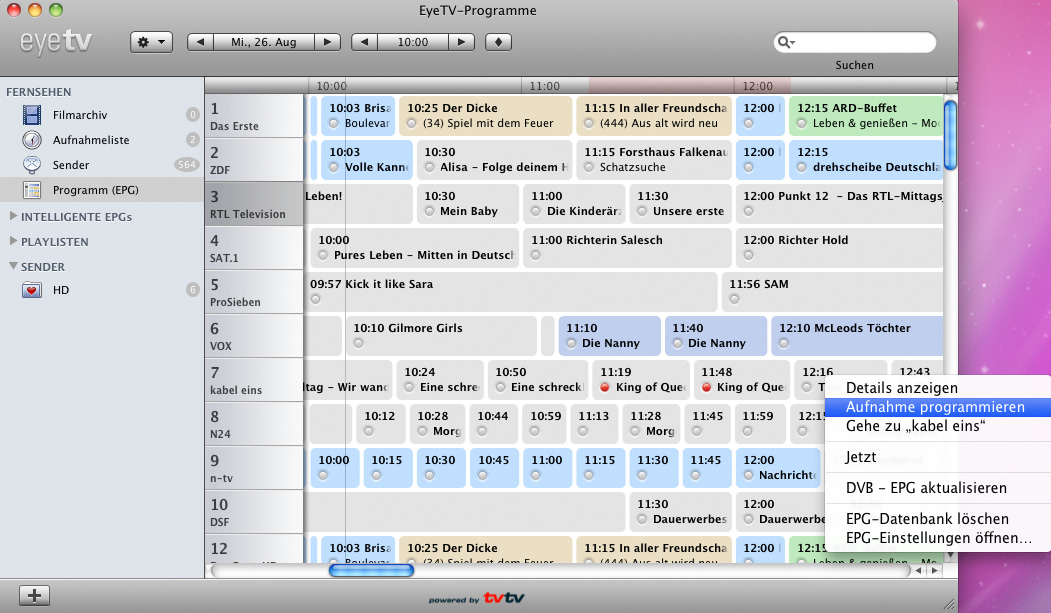Toggle recording for 11:10 Die Nanny
The height and width of the screenshot is (613, 1051).
click(571, 344)
